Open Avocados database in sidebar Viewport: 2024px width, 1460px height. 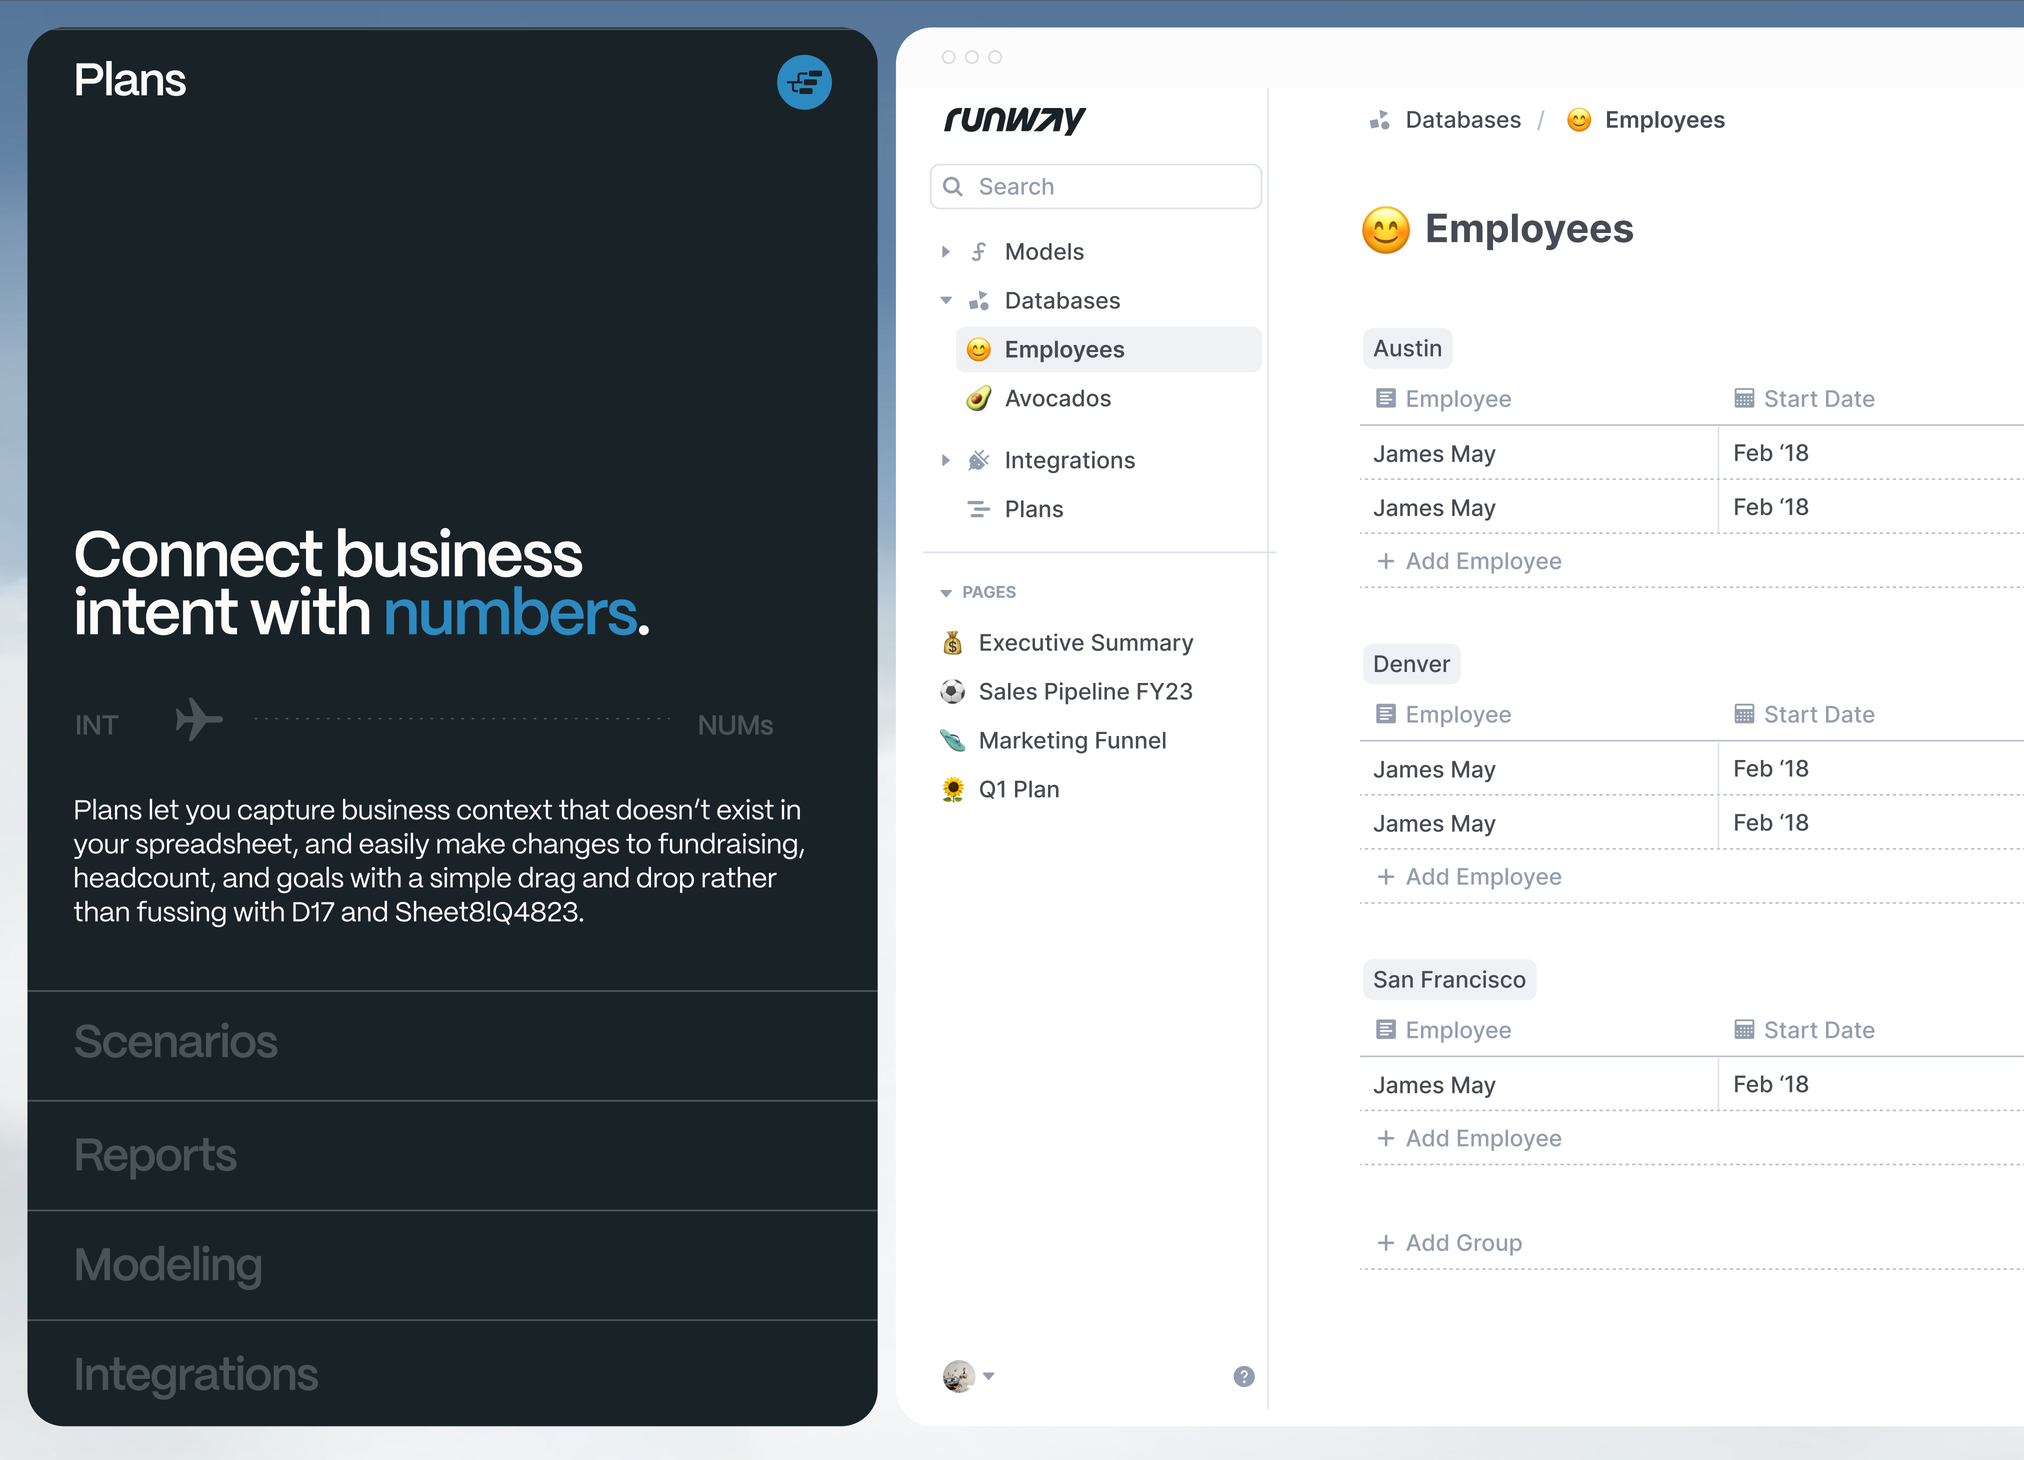1057,398
